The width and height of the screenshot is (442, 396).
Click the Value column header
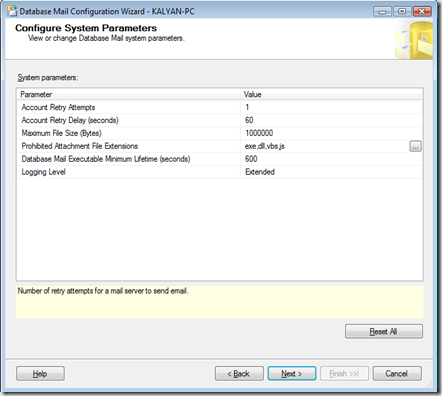pos(331,94)
